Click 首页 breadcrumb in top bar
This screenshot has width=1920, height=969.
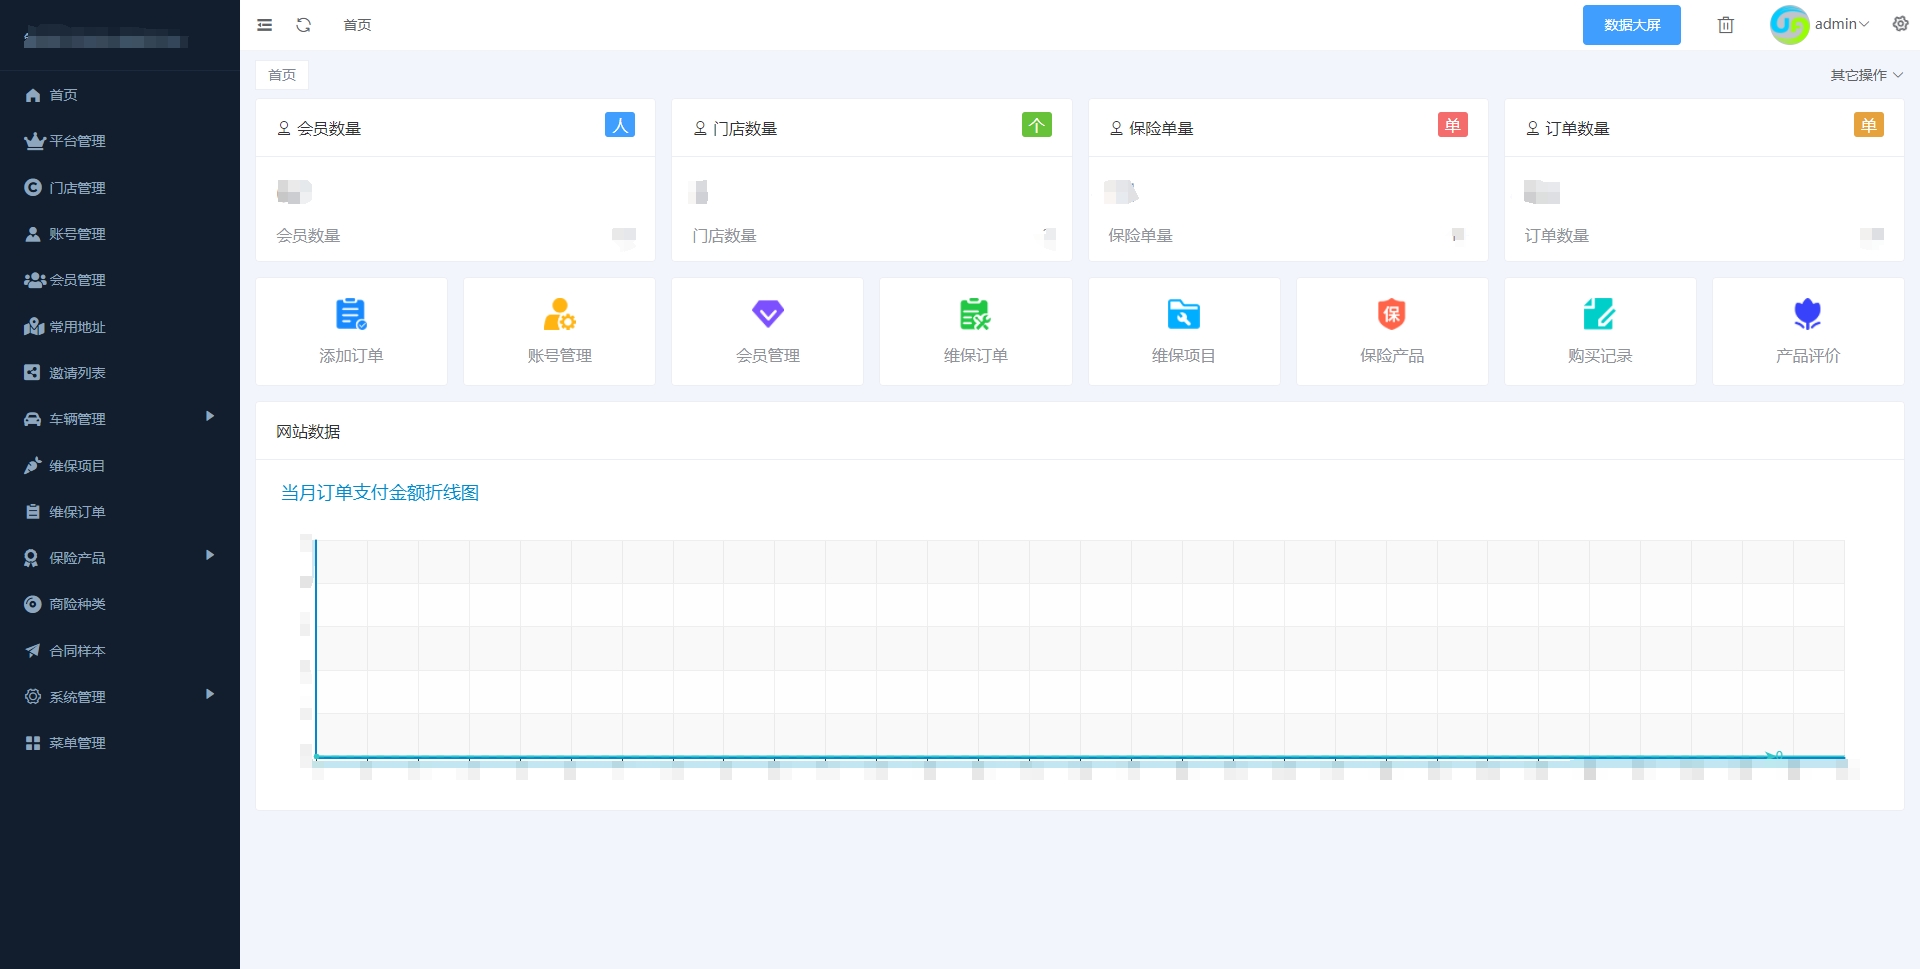[x=357, y=25]
